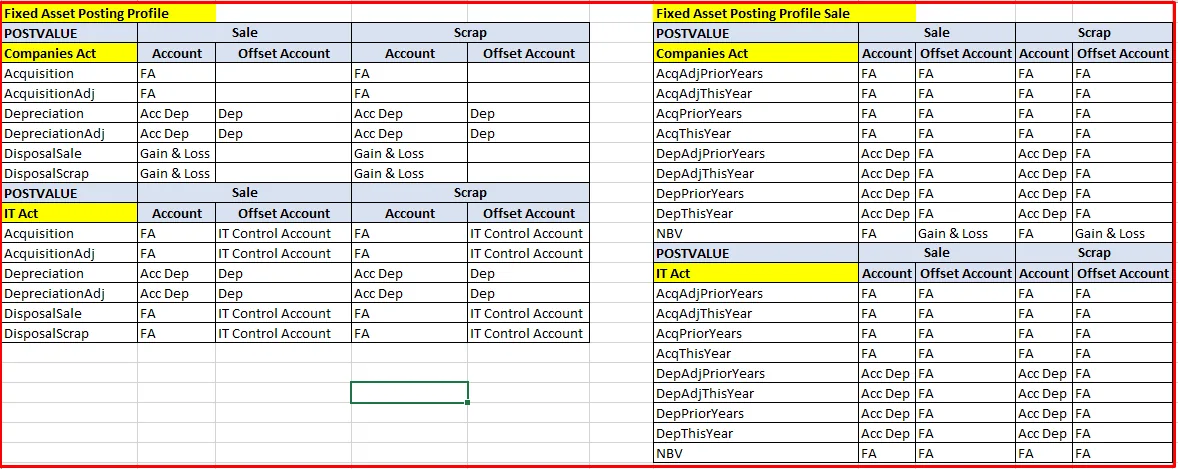Image resolution: width=1178 pixels, height=469 pixels.
Task: Click the 'AcquisitionAdj' row label in left Companies Act table
Action: pos(49,93)
